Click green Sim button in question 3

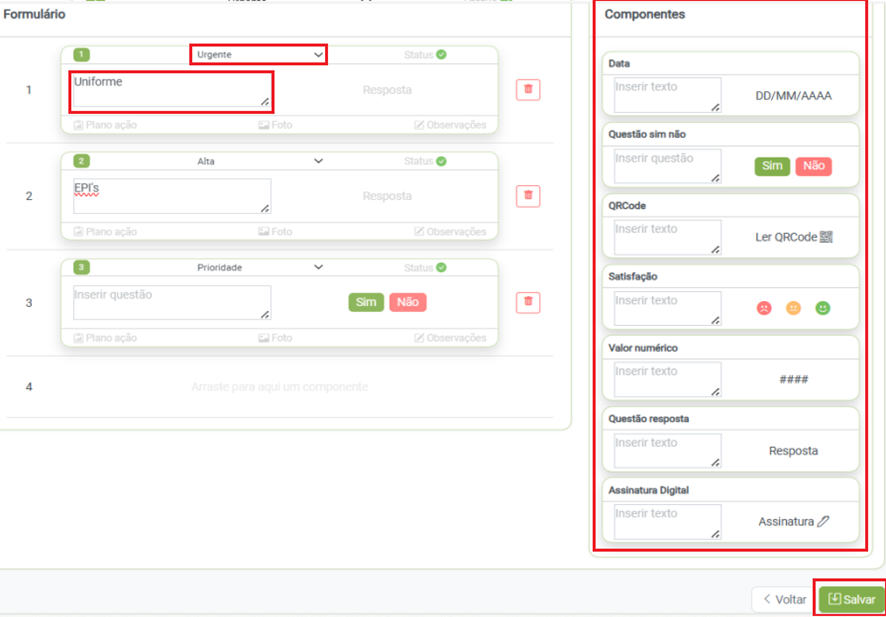366,302
